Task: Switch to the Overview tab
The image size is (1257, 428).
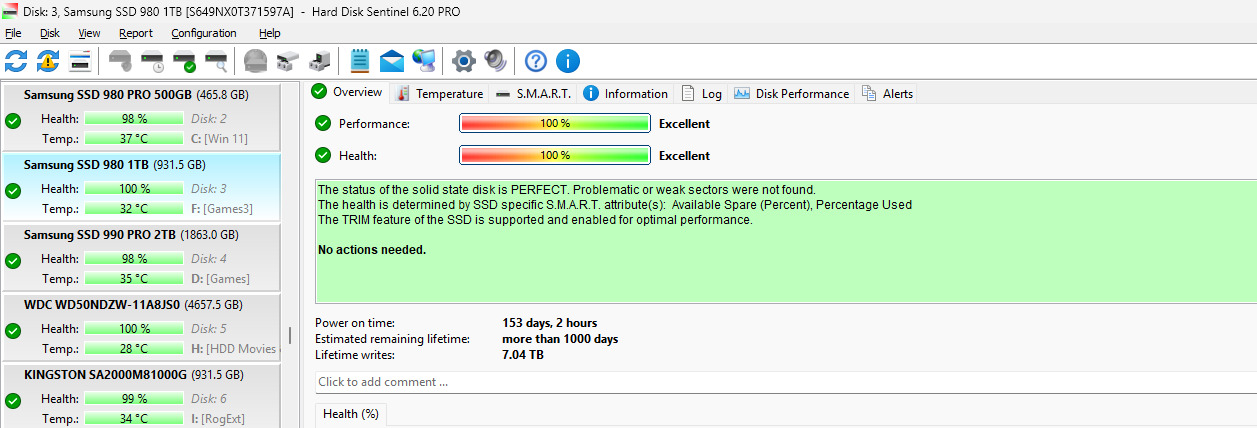Action: click(x=347, y=92)
